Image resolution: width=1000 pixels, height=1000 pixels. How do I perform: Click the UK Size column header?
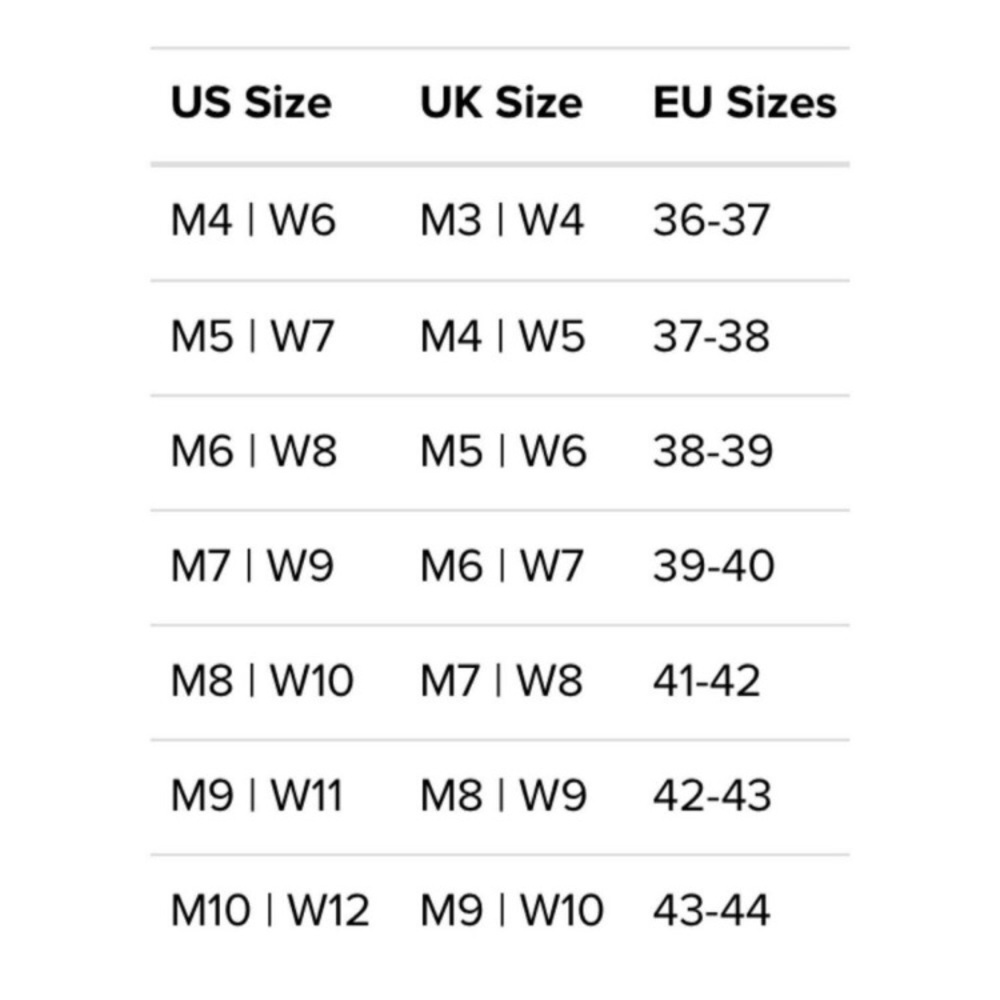pyautogui.click(x=501, y=103)
